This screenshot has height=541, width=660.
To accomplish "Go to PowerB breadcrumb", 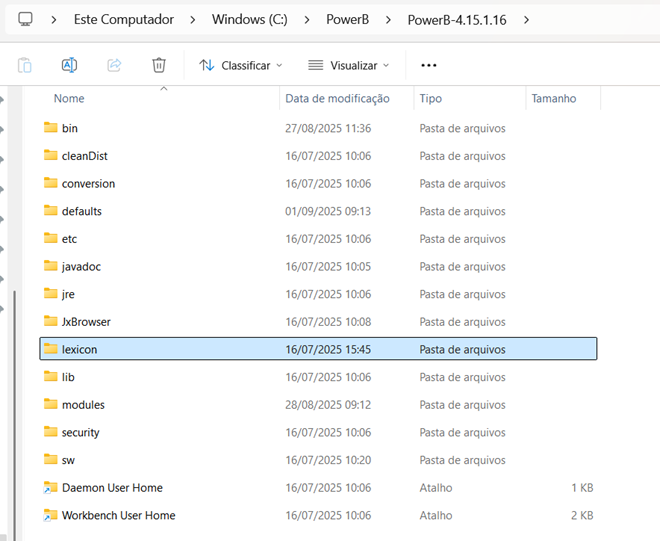I will click(348, 19).
